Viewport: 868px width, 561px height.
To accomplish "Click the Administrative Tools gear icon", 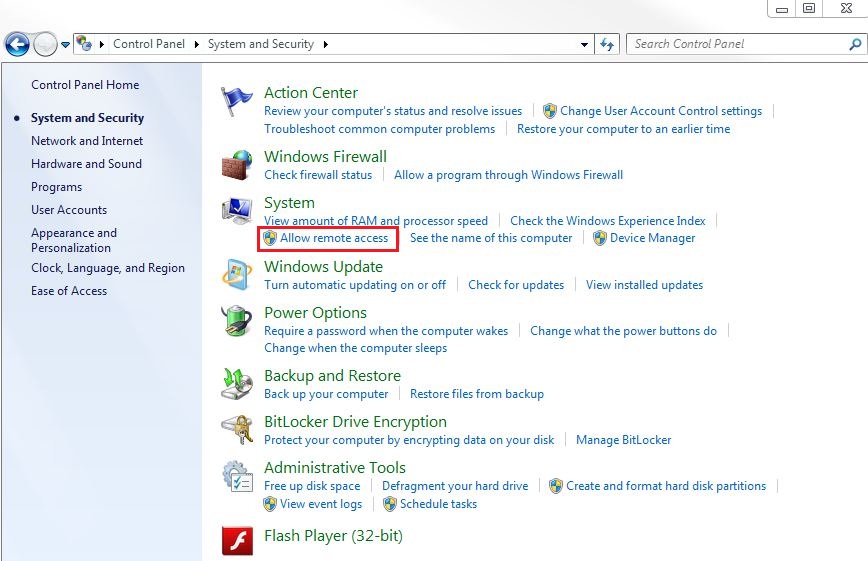I will click(237, 476).
